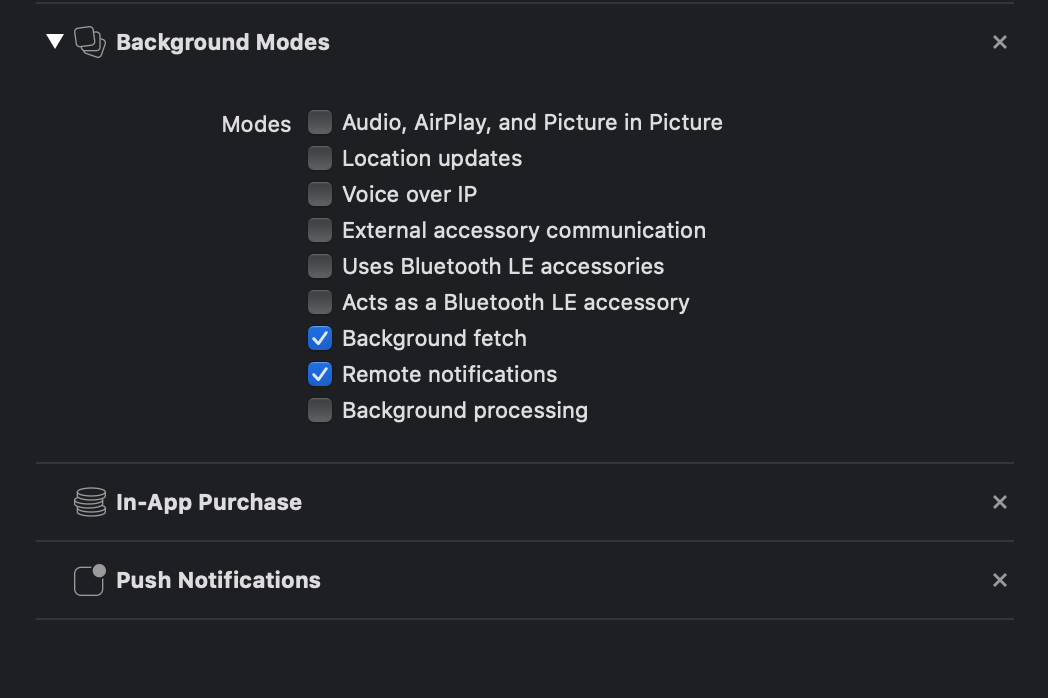This screenshot has height=698, width=1048.
Task: Click the Background Modes heading text
Action: click(x=222, y=42)
